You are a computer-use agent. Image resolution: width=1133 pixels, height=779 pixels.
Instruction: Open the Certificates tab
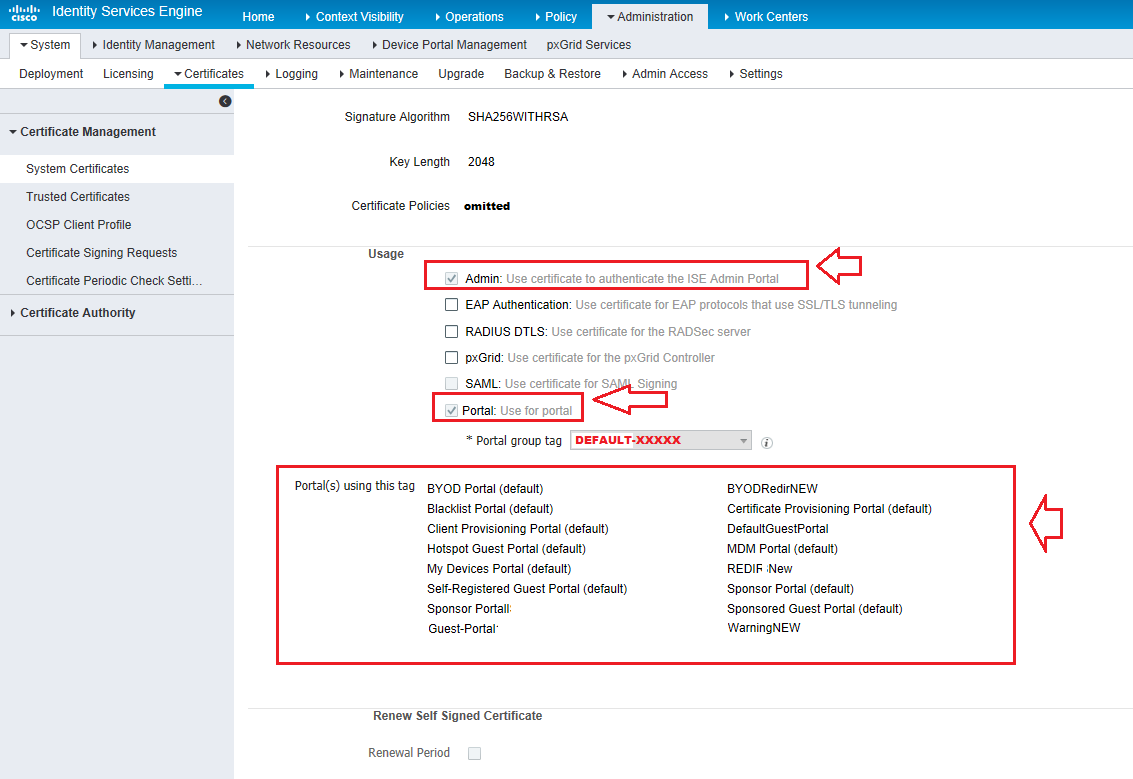coord(209,74)
